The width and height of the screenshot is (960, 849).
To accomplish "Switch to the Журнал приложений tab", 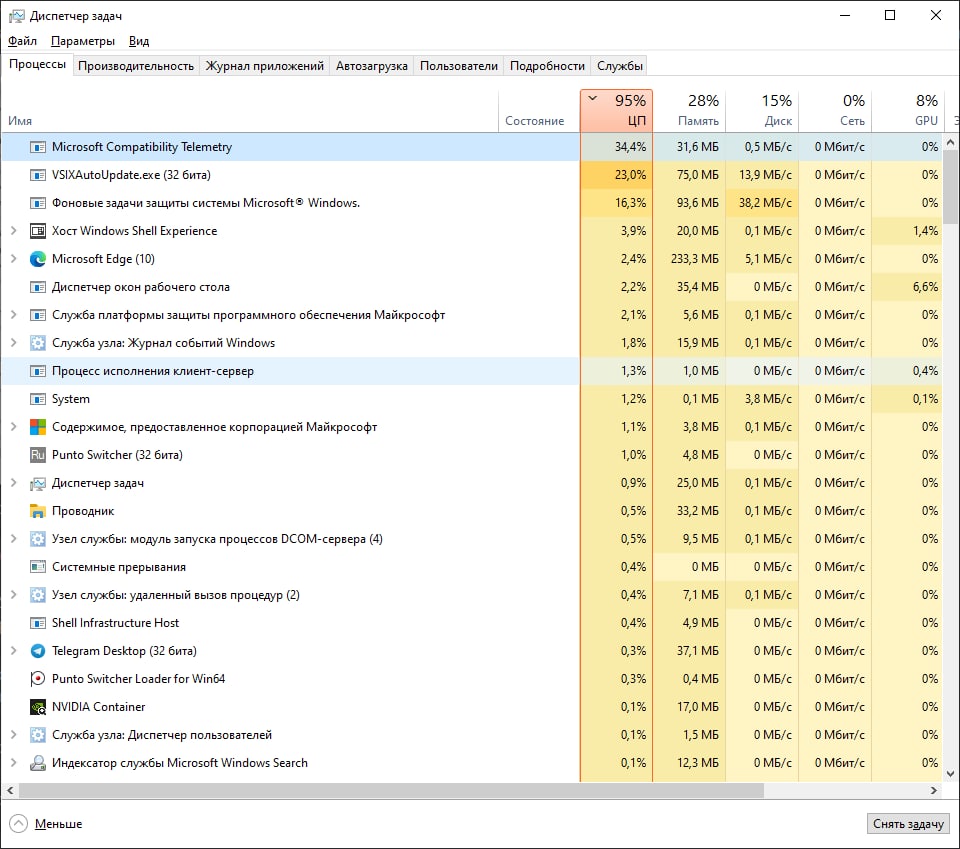I will coord(264,66).
